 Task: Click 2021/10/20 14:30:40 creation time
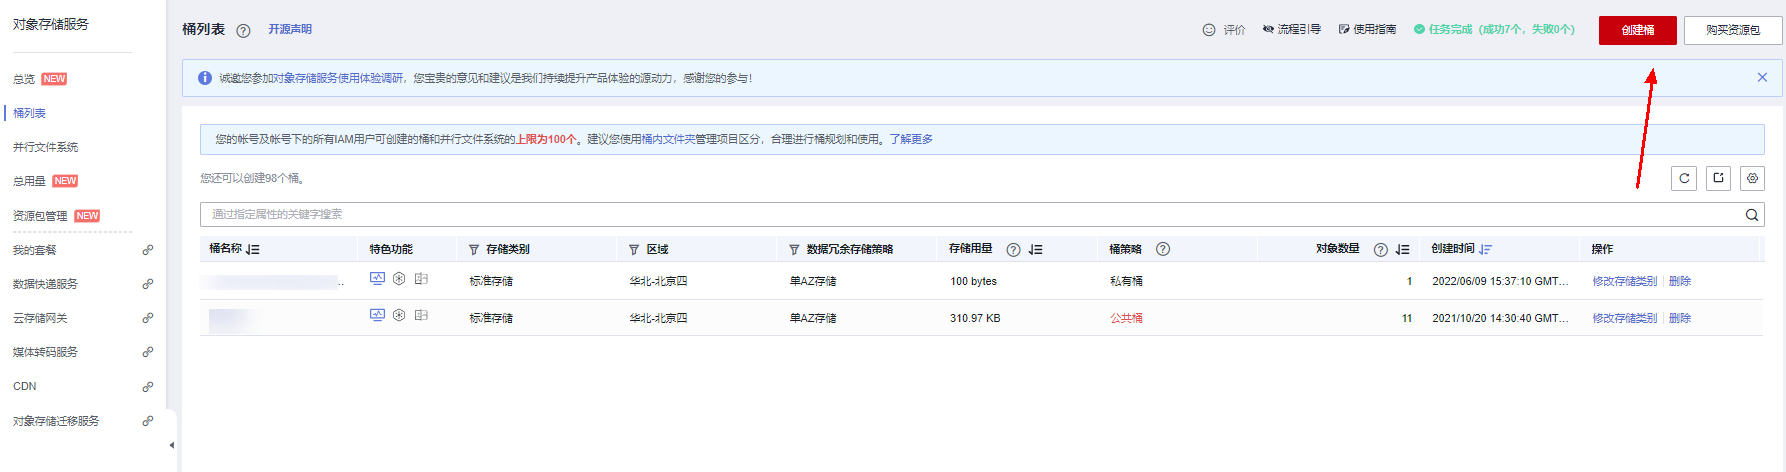click(x=1500, y=318)
